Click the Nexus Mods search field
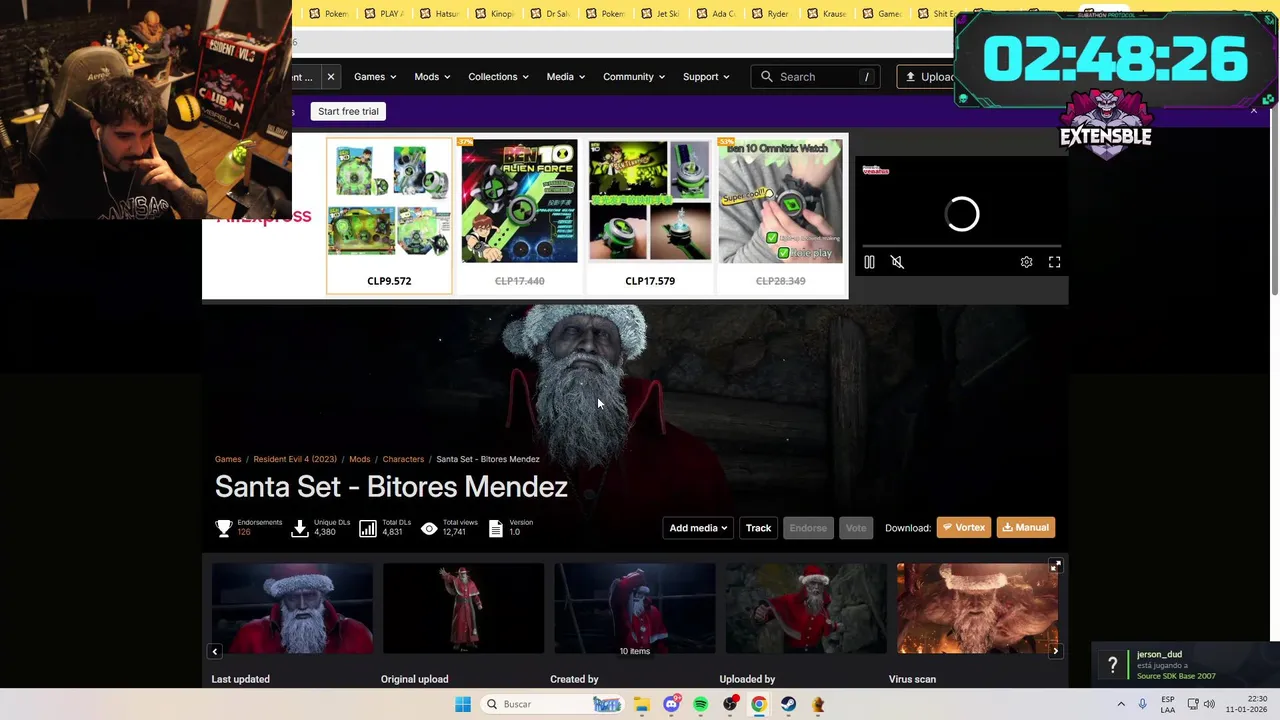The image size is (1280, 720). (815, 77)
